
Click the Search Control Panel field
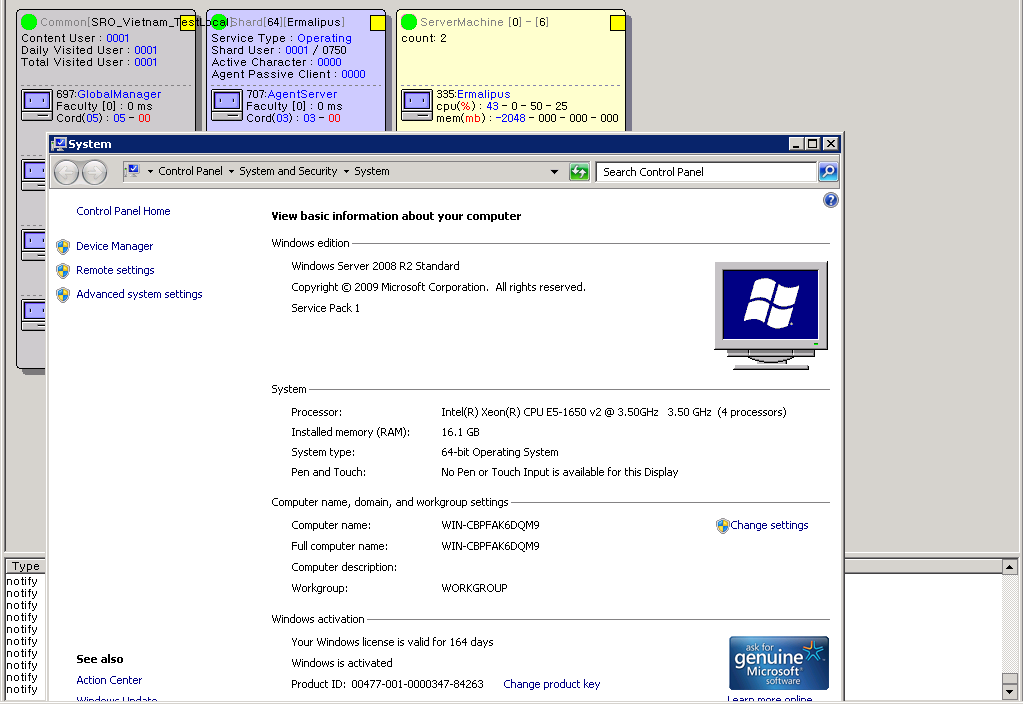point(706,172)
